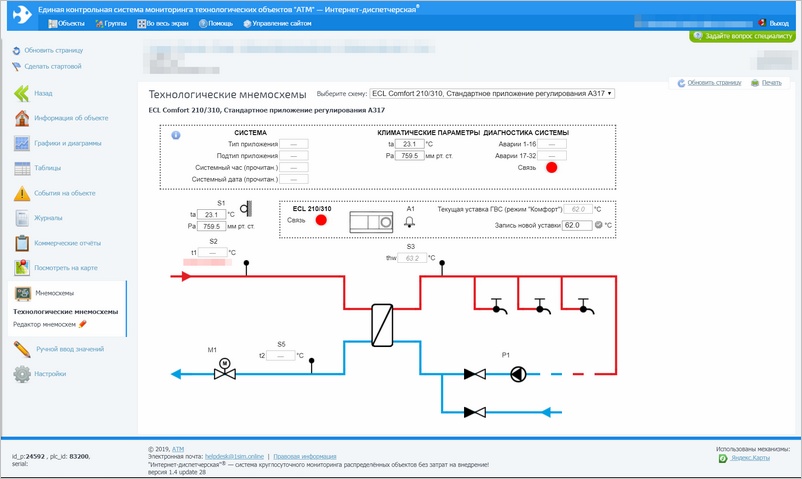This screenshot has height=479, width=802.
Task: Open the Таблицы table icon
Action: coord(21,168)
